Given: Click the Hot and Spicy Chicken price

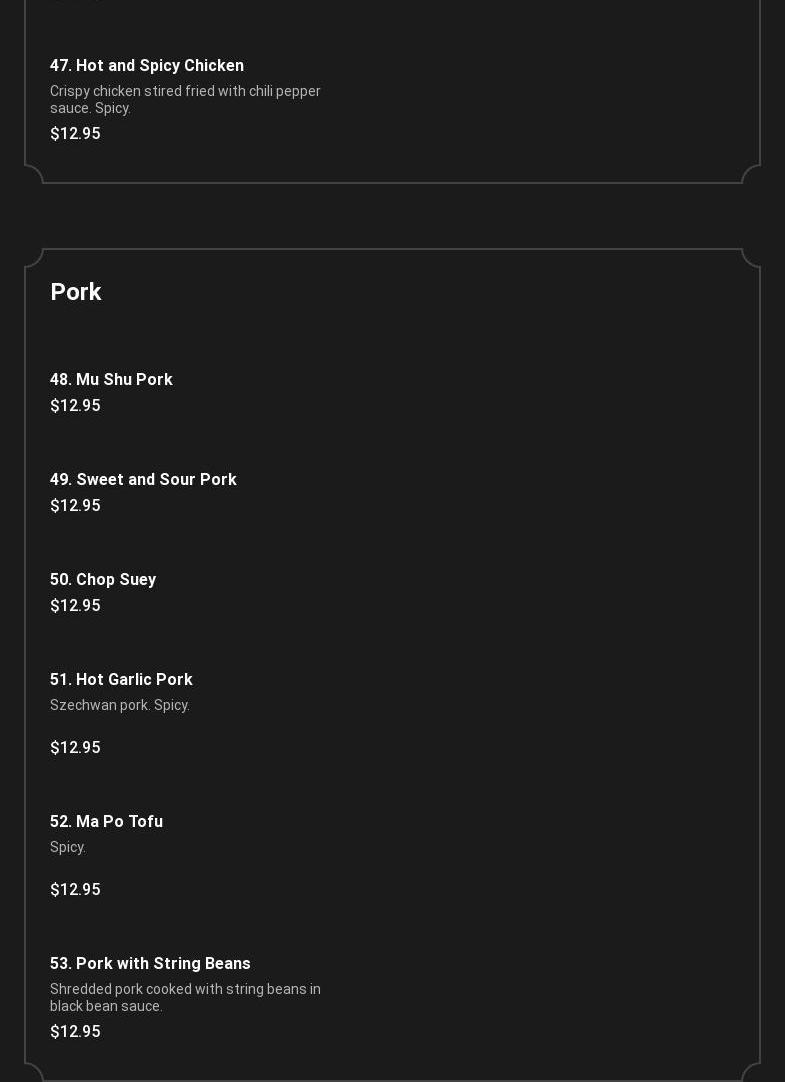Looking at the screenshot, I should [75, 134].
